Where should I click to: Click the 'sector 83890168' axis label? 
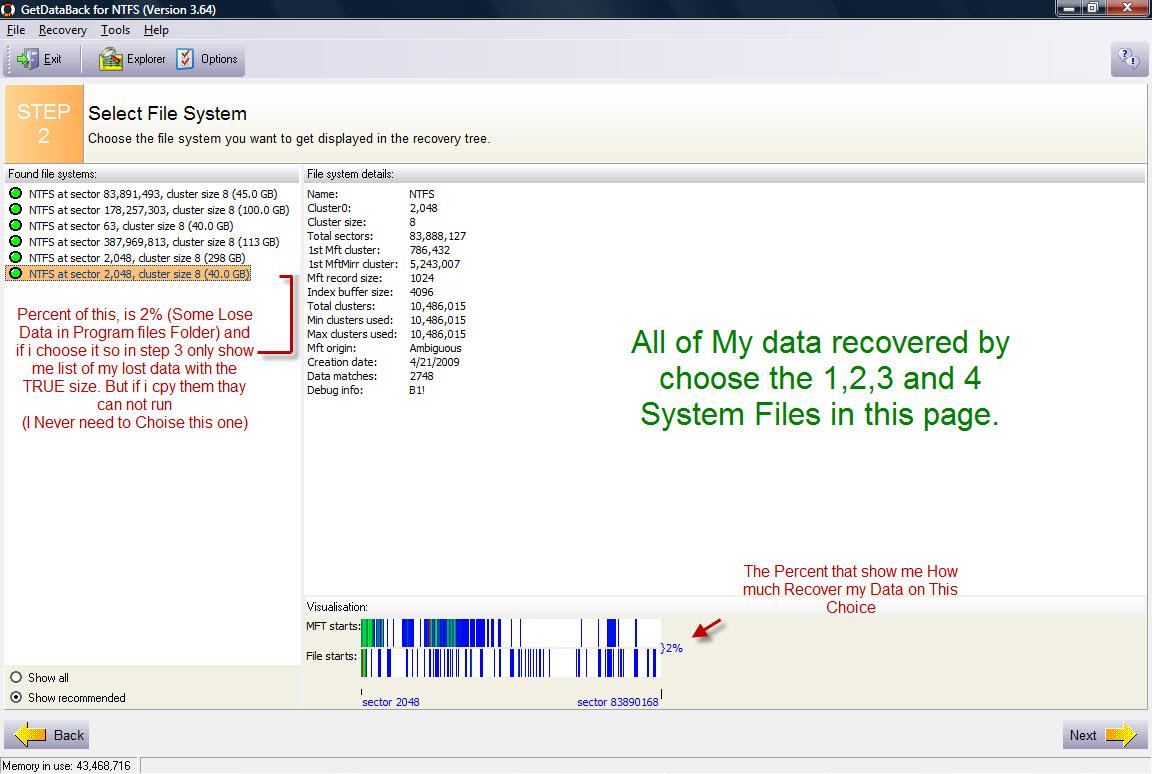coord(618,702)
